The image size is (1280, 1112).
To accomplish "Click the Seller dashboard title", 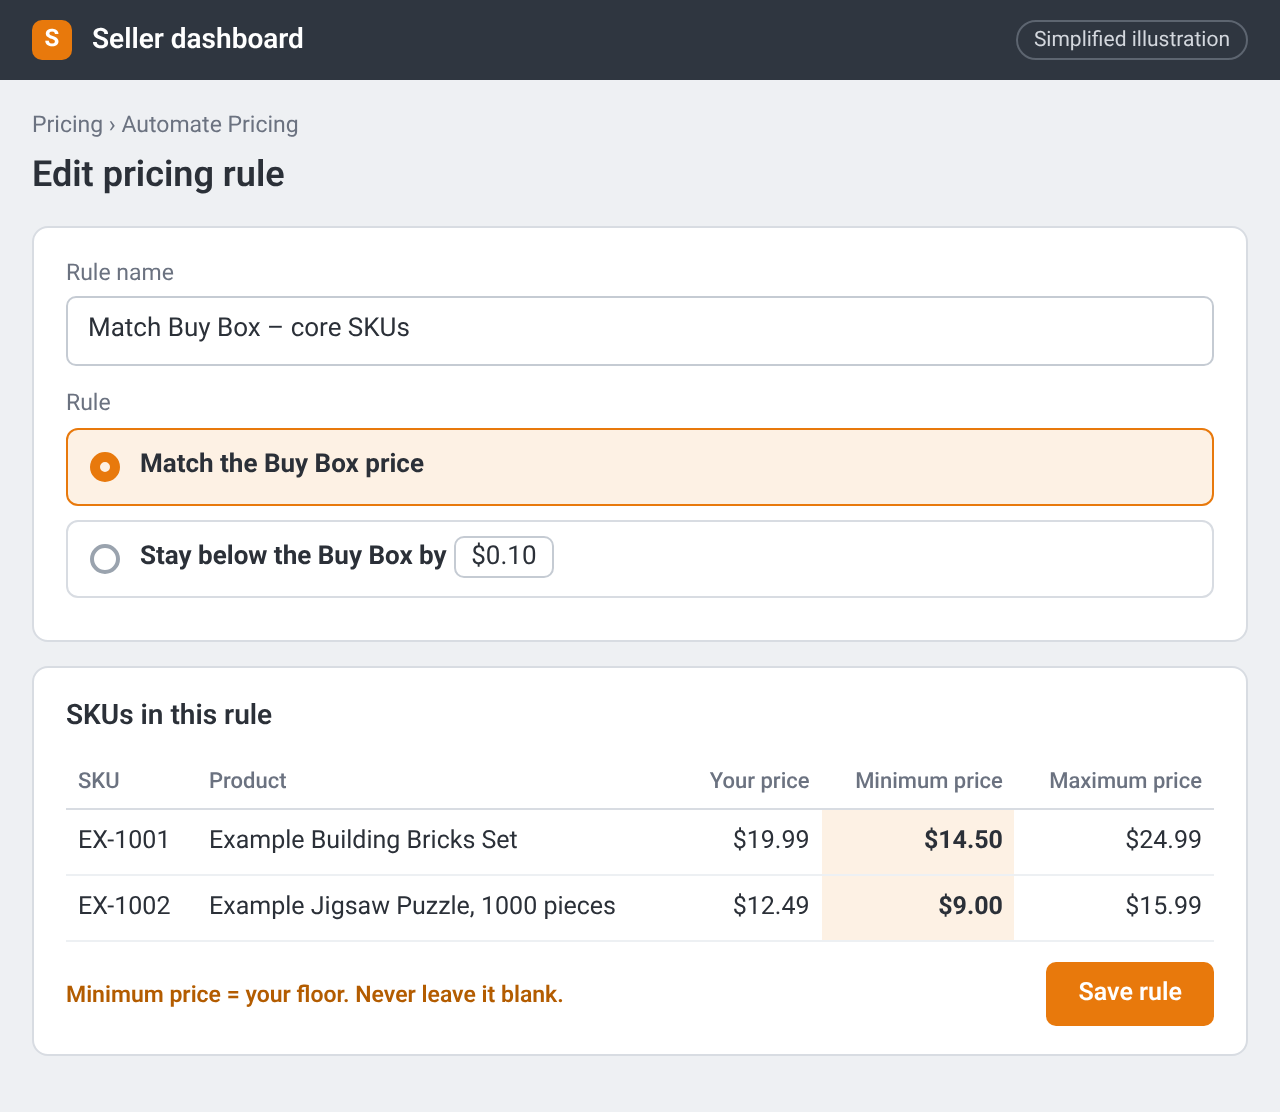I will tap(198, 39).
